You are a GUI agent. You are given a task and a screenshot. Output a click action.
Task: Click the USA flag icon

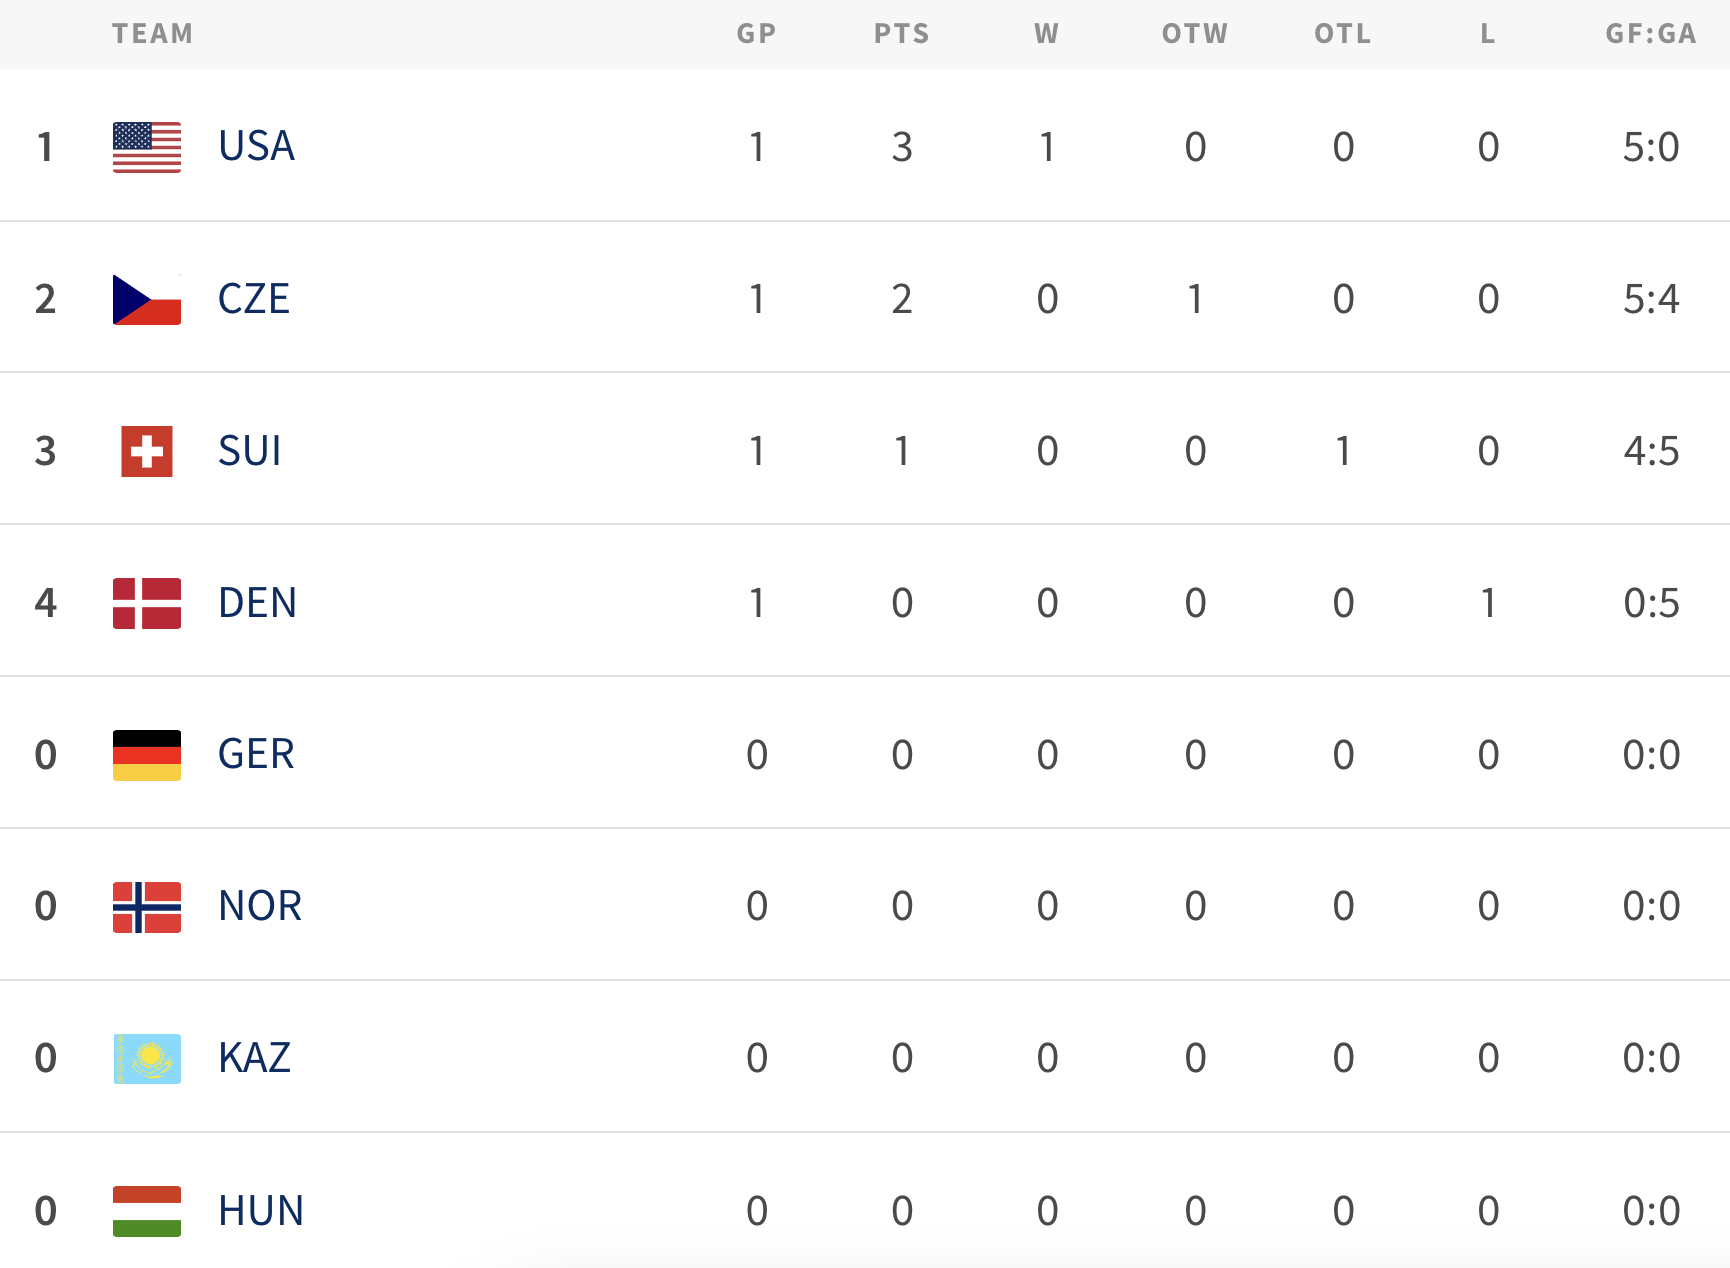tap(147, 147)
